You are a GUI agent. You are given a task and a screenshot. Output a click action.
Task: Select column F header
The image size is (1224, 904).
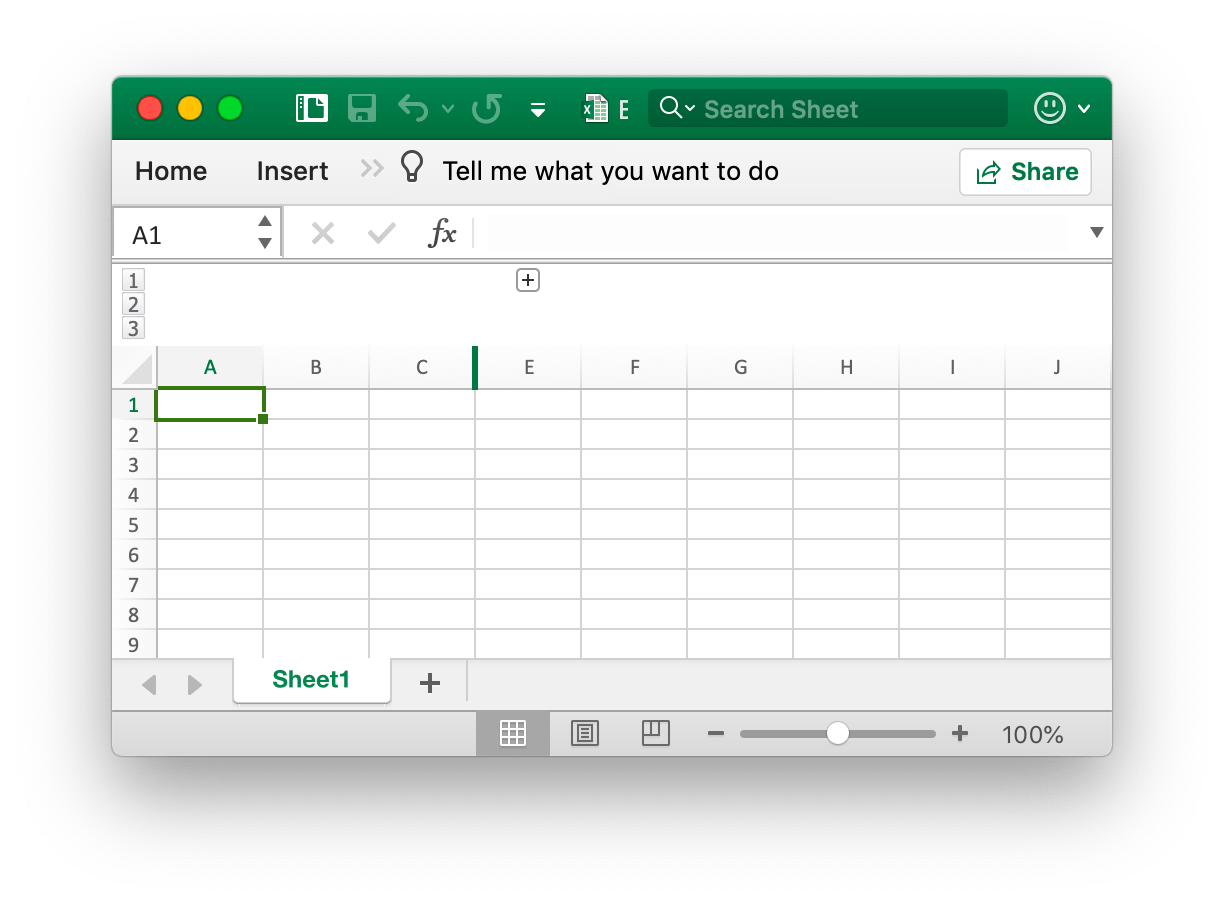coord(635,367)
